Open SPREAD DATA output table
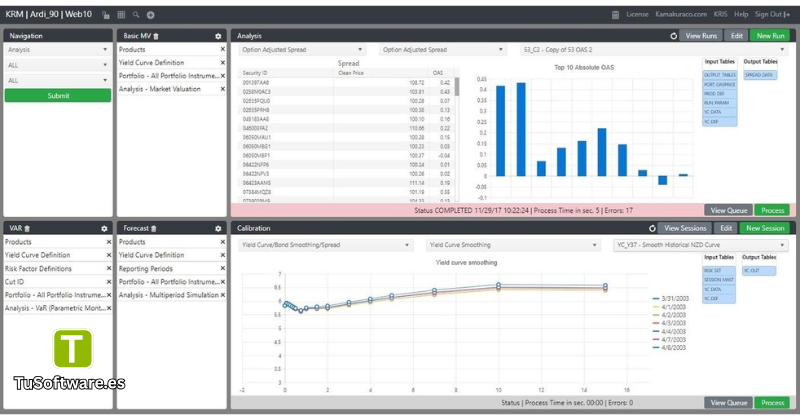The height and width of the screenshot is (420, 800). click(759, 75)
